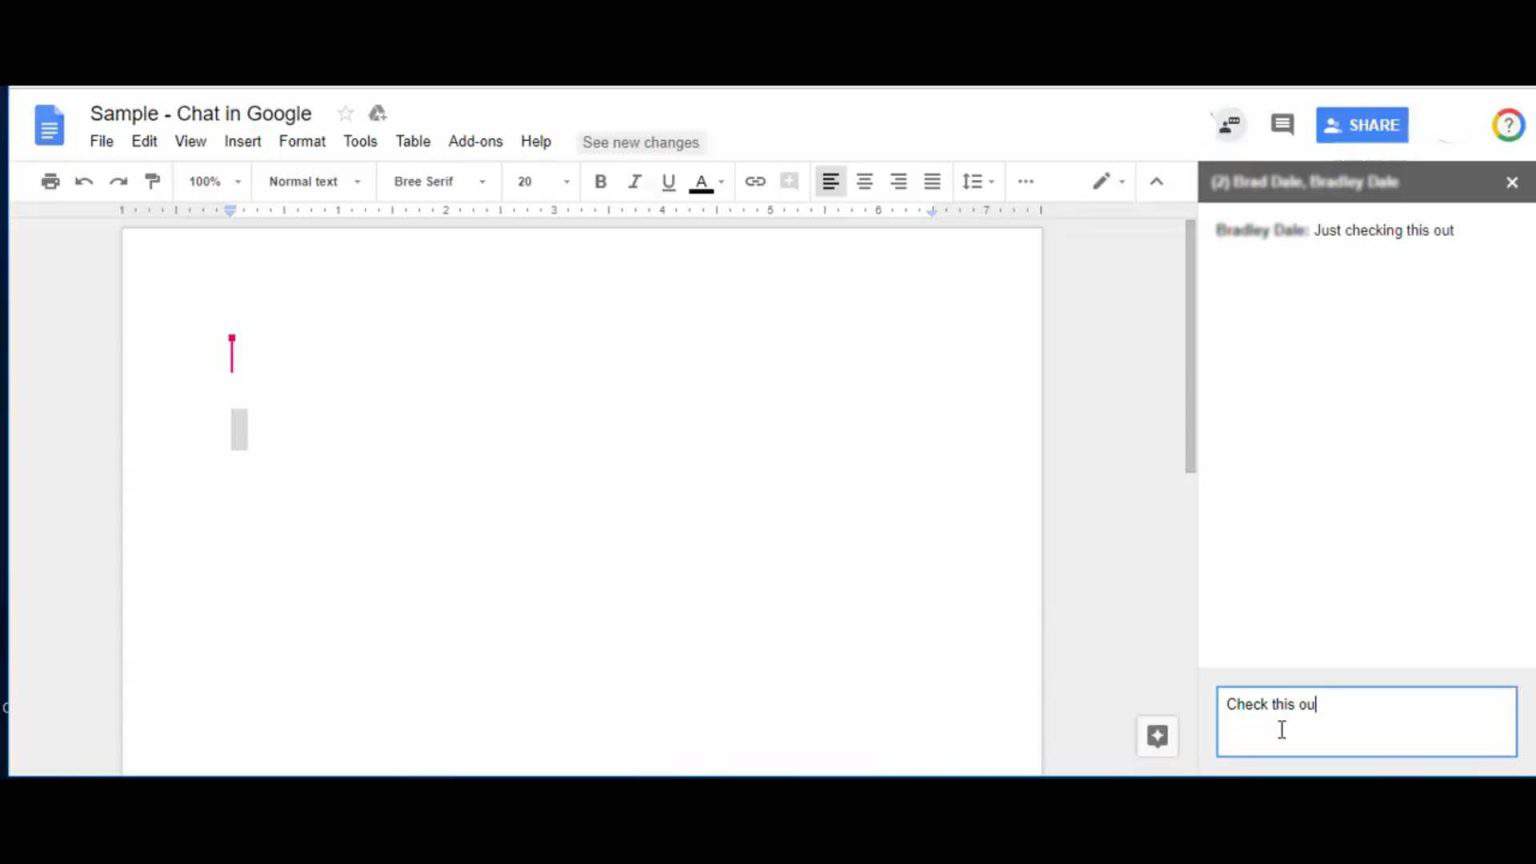Print the document
The height and width of the screenshot is (864, 1536).
coord(50,181)
